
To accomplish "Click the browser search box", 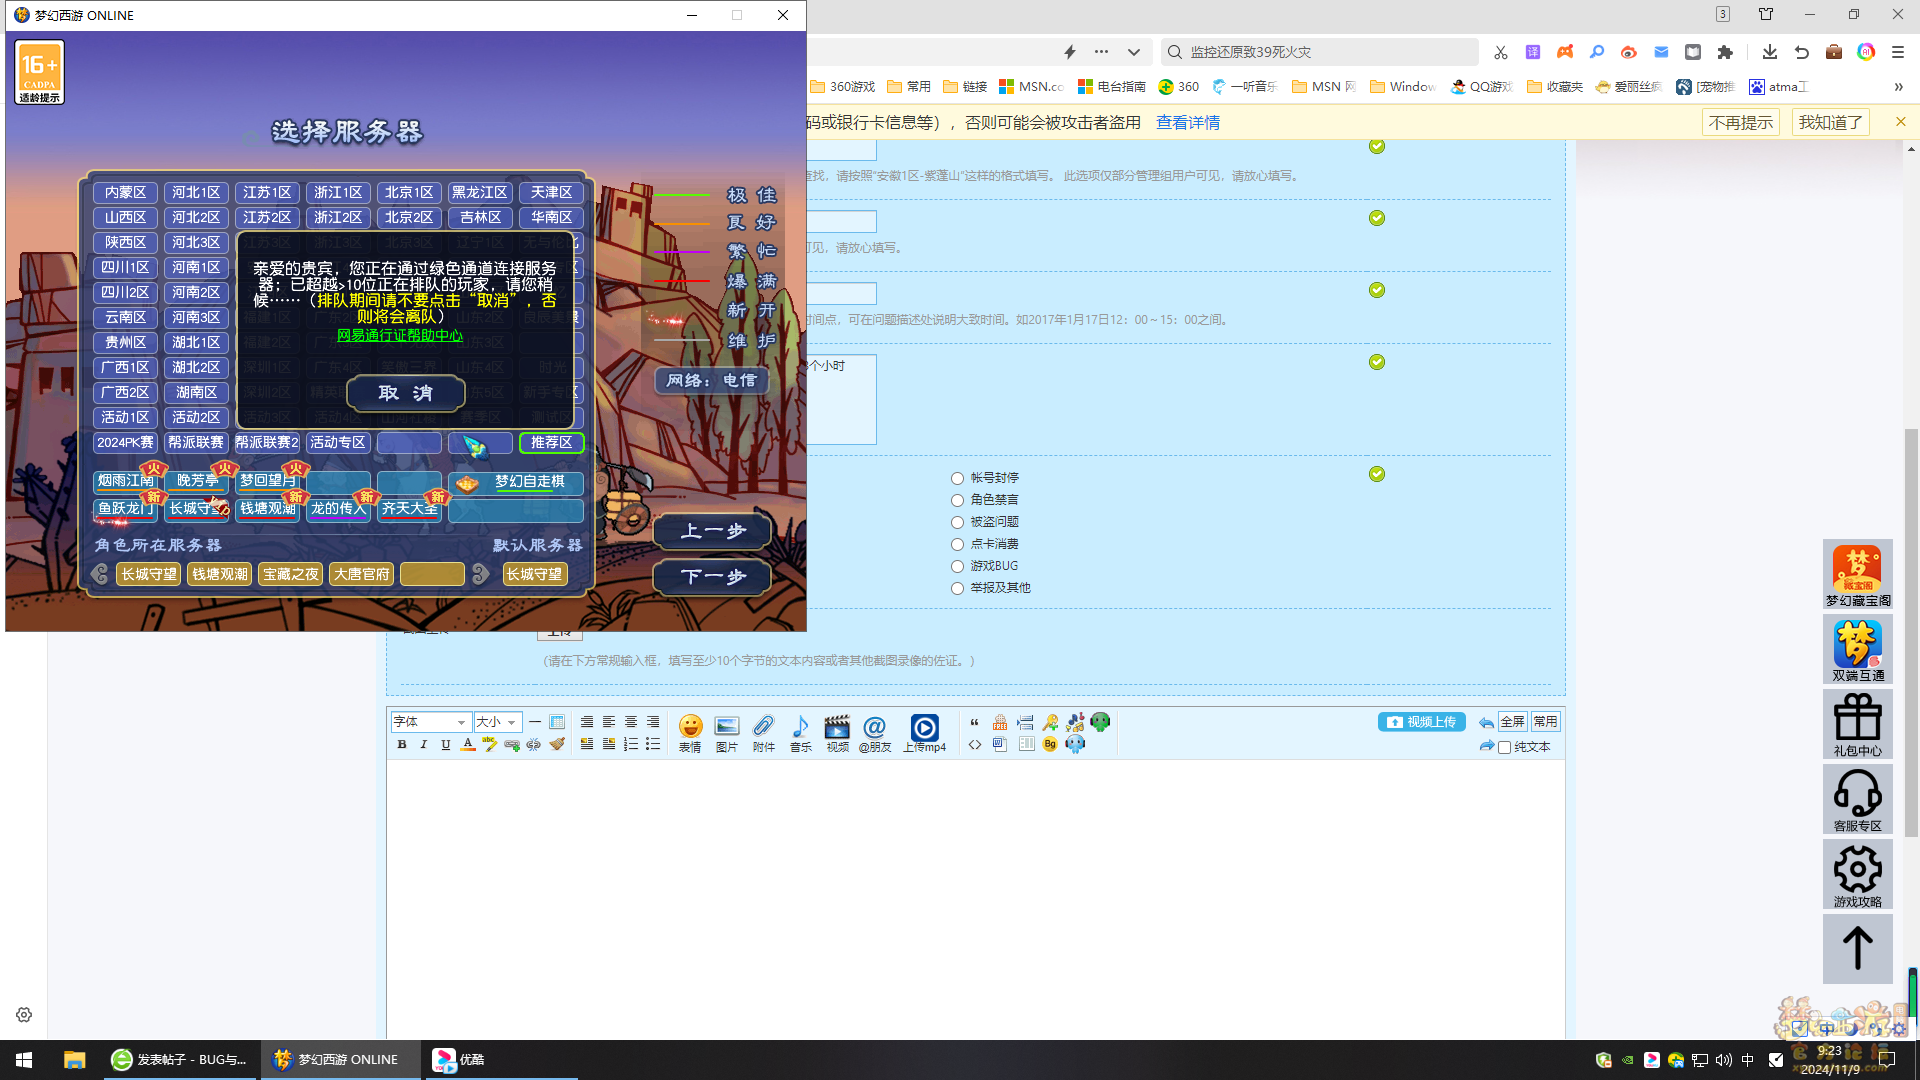I will click(x=1320, y=52).
